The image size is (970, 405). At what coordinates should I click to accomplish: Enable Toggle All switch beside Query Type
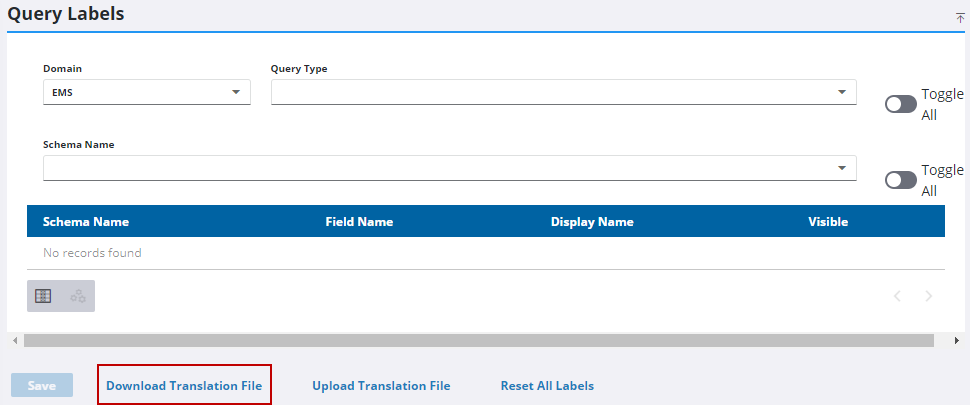(x=900, y=104)
